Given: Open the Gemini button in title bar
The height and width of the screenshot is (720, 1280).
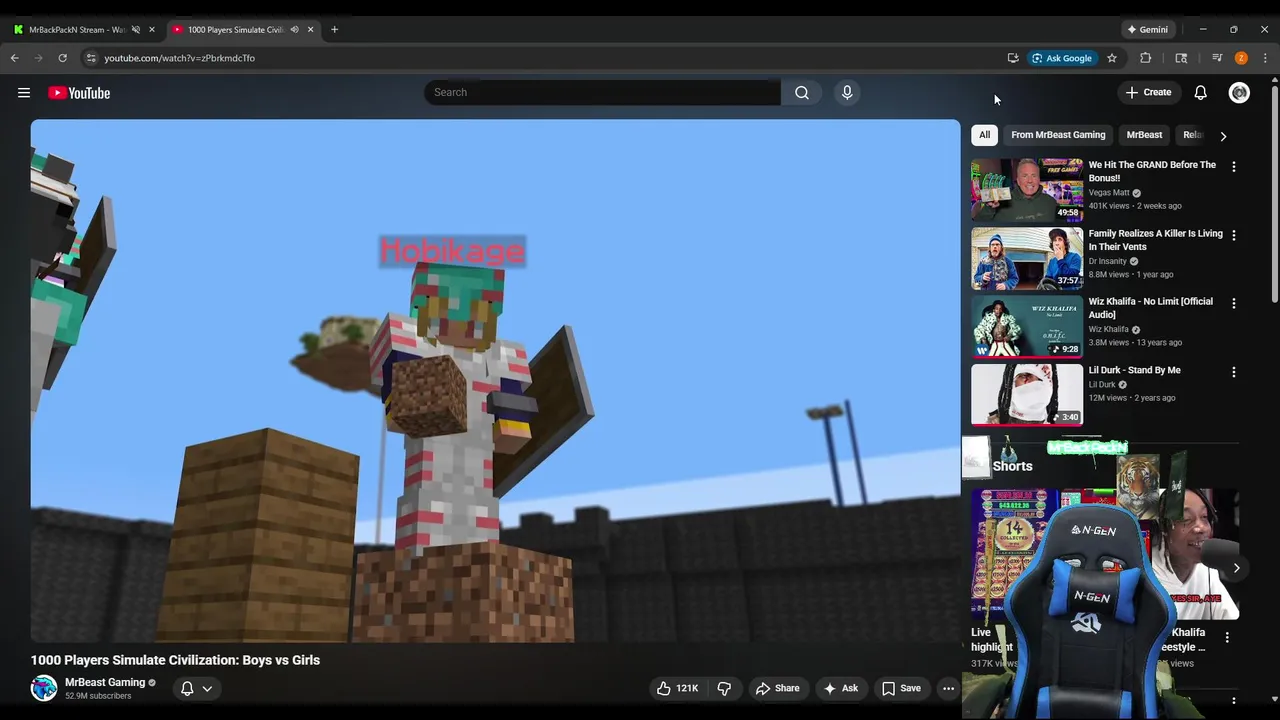Looking at the screenshot, I should tap(1147, 29).
